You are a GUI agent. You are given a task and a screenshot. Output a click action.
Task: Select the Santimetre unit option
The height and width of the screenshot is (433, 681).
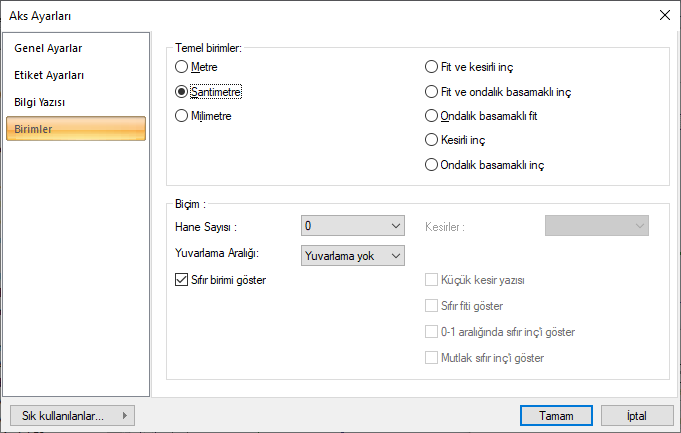click(181, 91)
